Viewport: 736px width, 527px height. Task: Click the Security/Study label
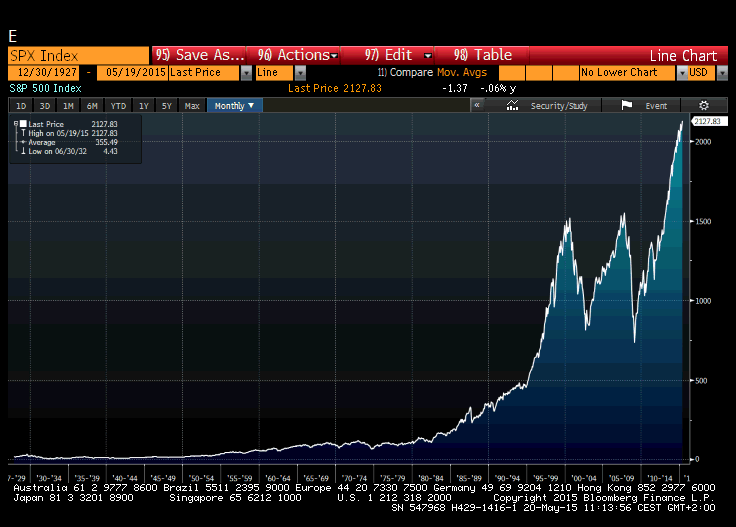(559, 106)
